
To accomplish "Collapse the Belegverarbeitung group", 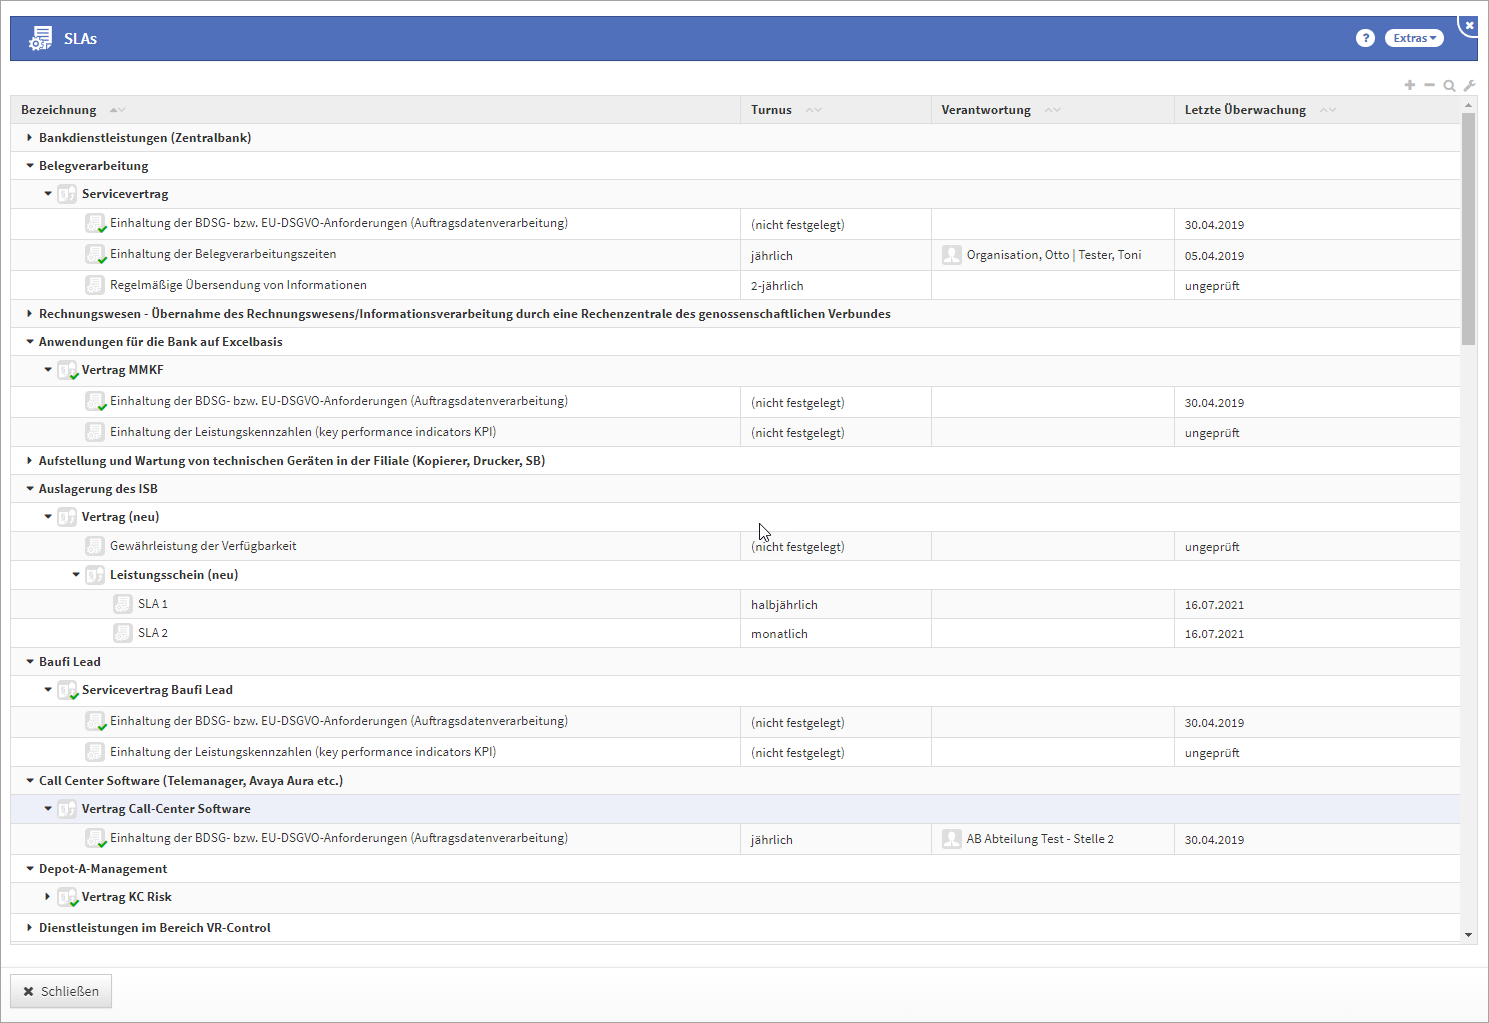I will (x=30, y=166).
